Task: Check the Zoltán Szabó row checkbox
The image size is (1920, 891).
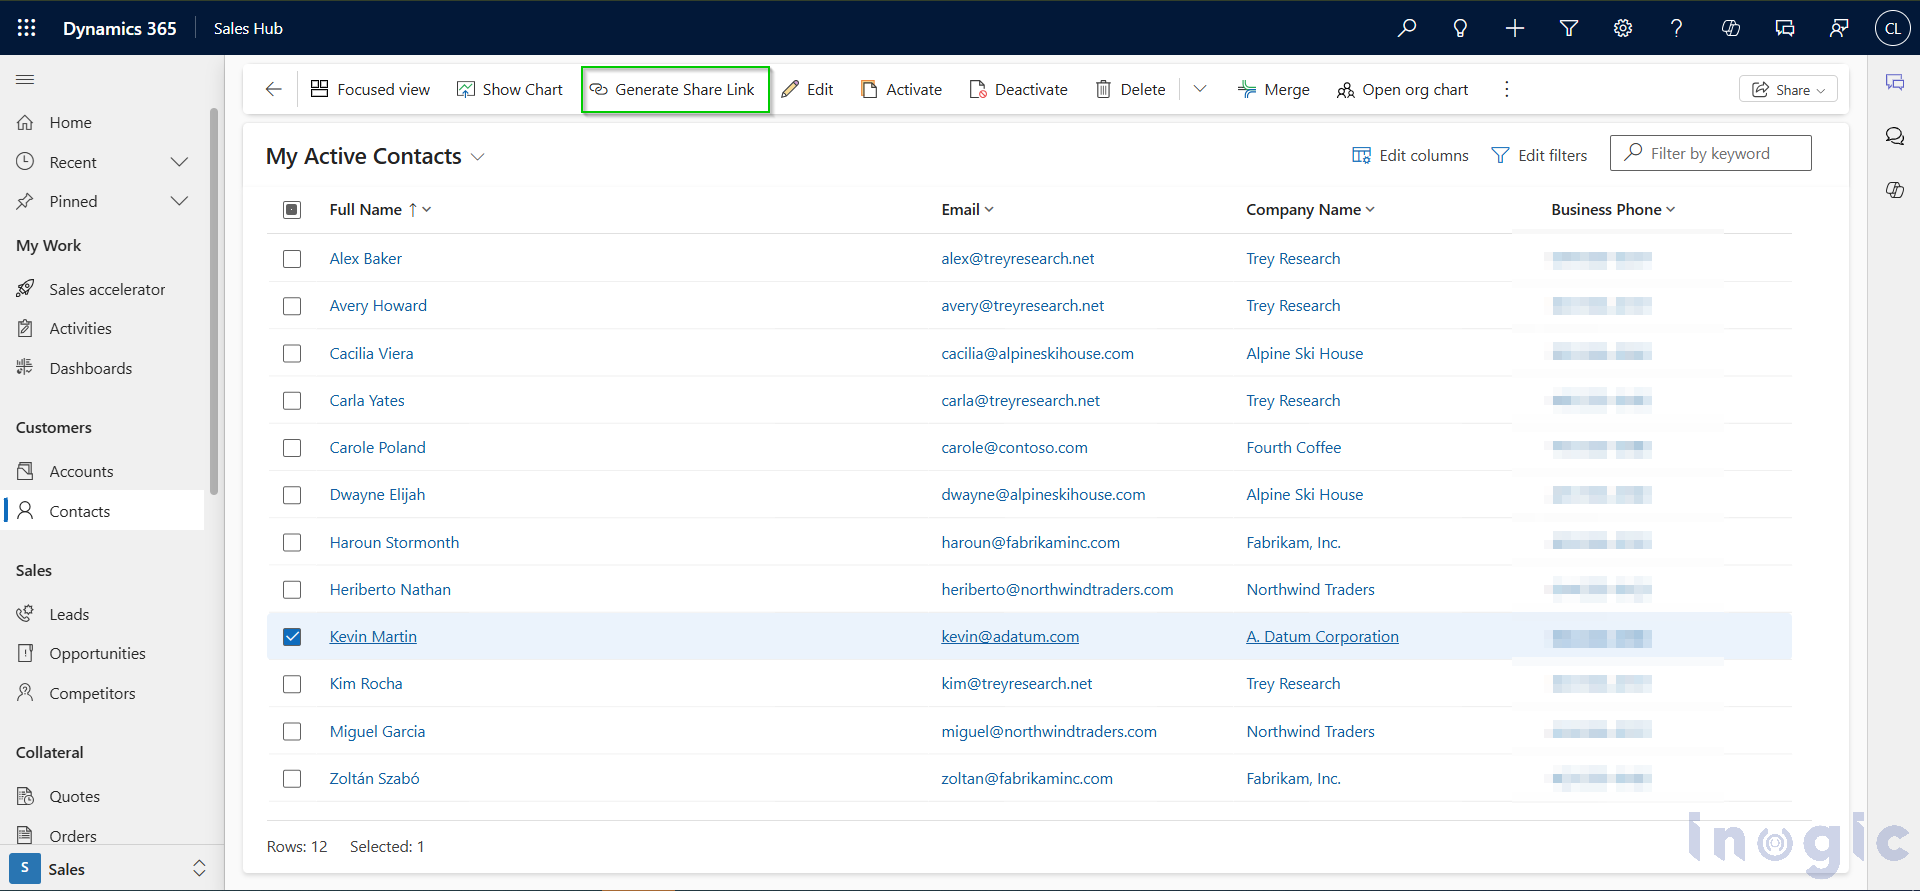Action: [292, 779]
